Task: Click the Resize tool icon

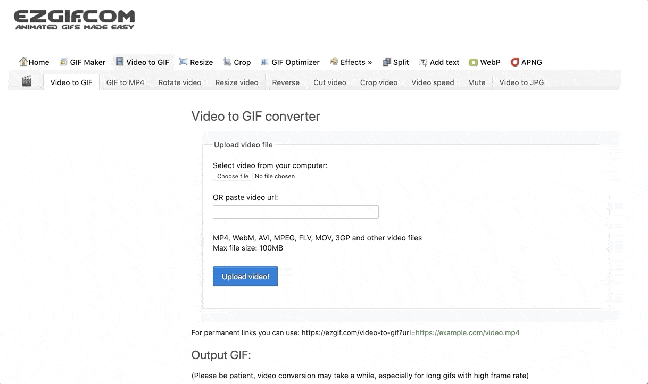Action: (x=183, y=62)
